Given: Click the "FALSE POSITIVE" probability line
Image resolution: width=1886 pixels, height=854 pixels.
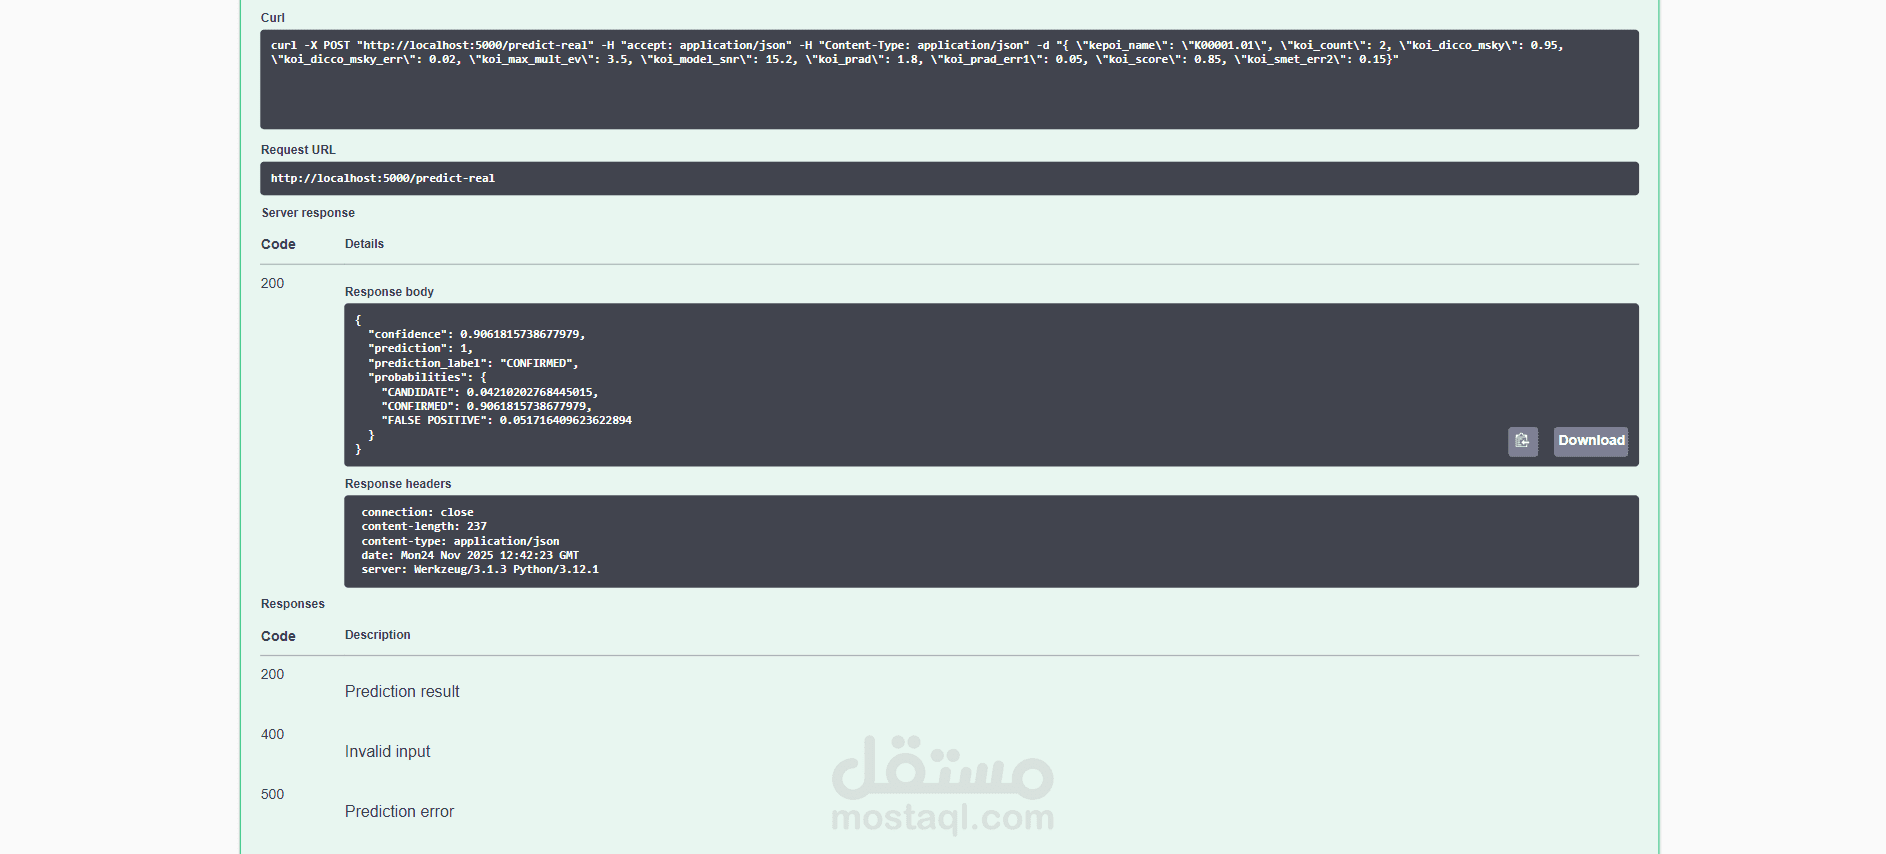Looking at the screenshot, I should coord(506,420).
